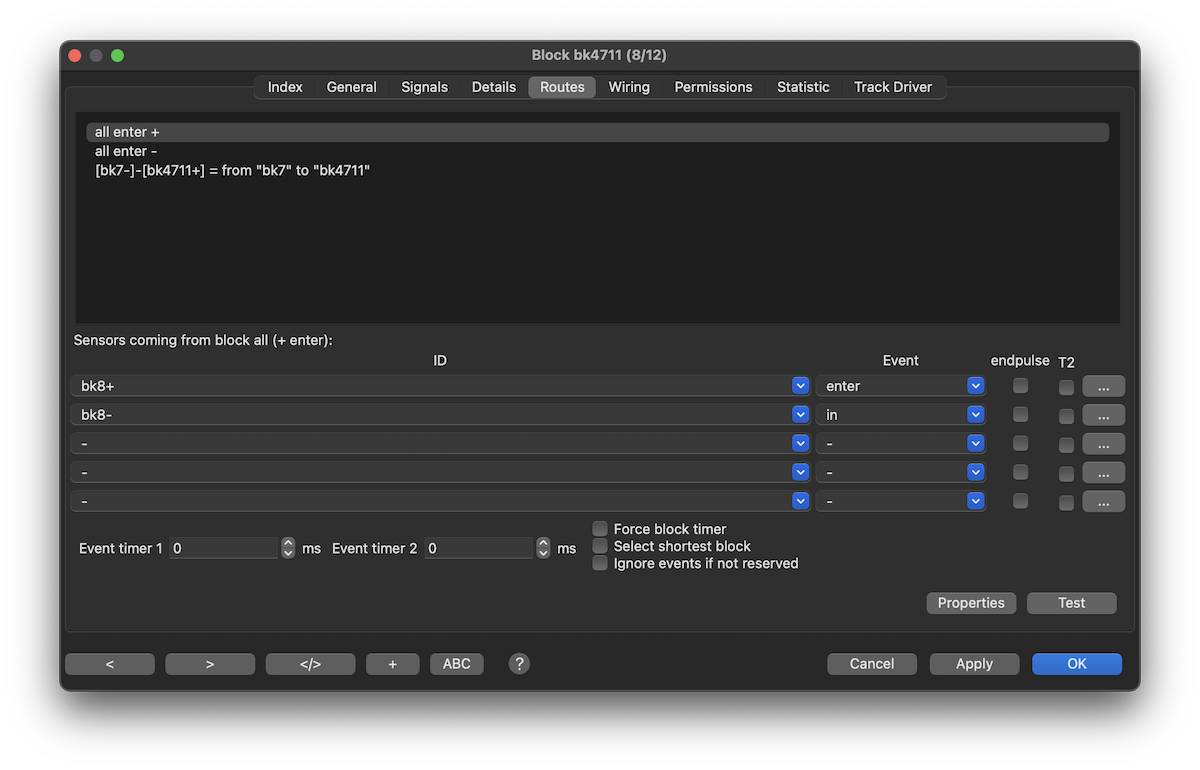This screenshot has width=1200, height=770.
Task: Click the Apply button
Action: 974,664
